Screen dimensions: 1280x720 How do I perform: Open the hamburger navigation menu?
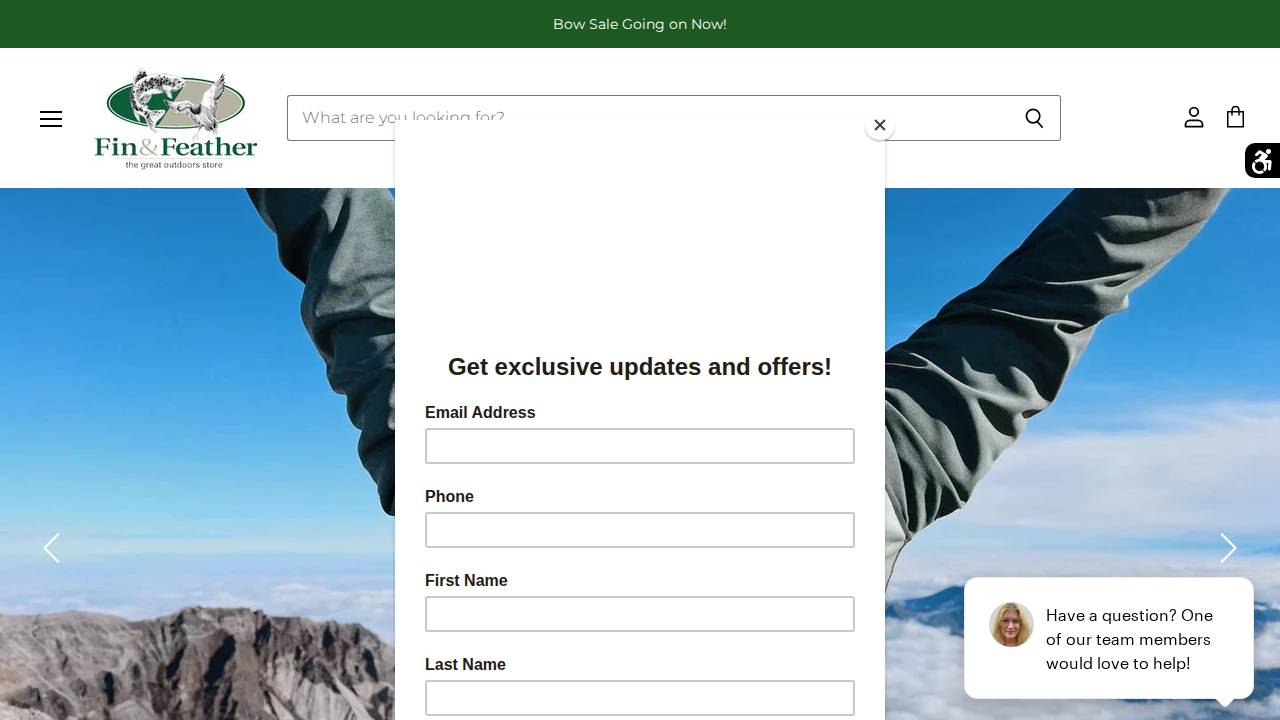pyautogui.click(x=51, y=119)
